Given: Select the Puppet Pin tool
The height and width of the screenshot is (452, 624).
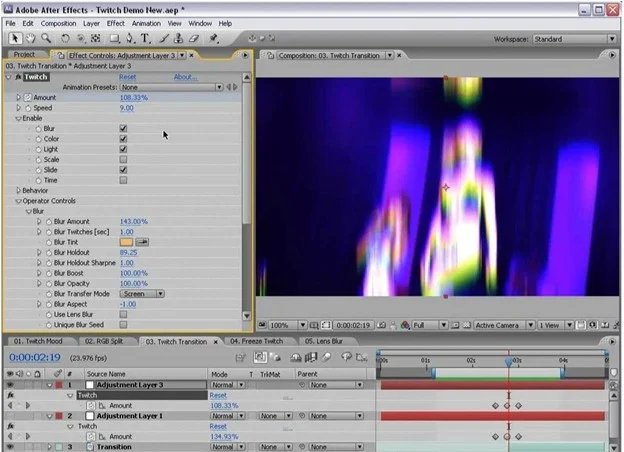Looking at the screenshot, I should click(214, 38).
